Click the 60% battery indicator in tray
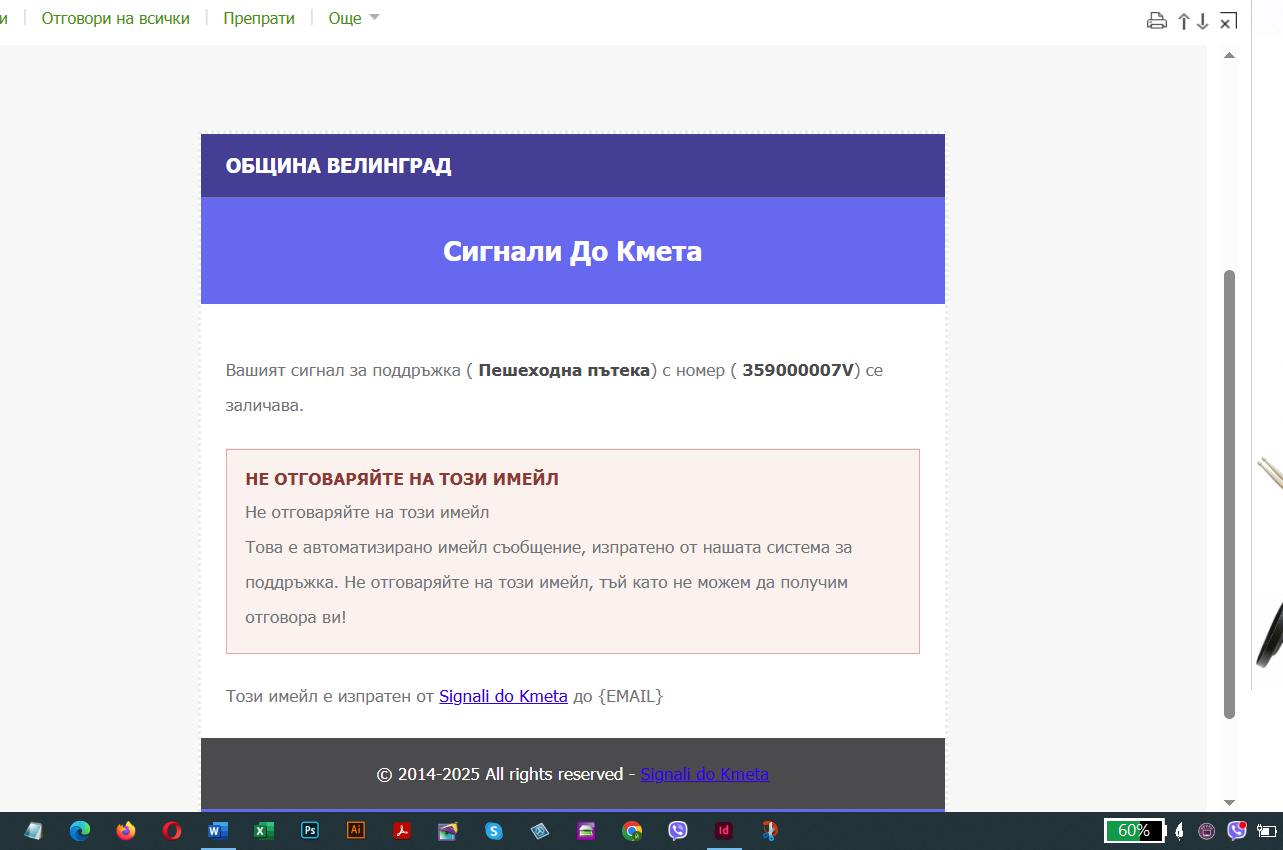The image size is (1283, 850). coord(1134,831)
